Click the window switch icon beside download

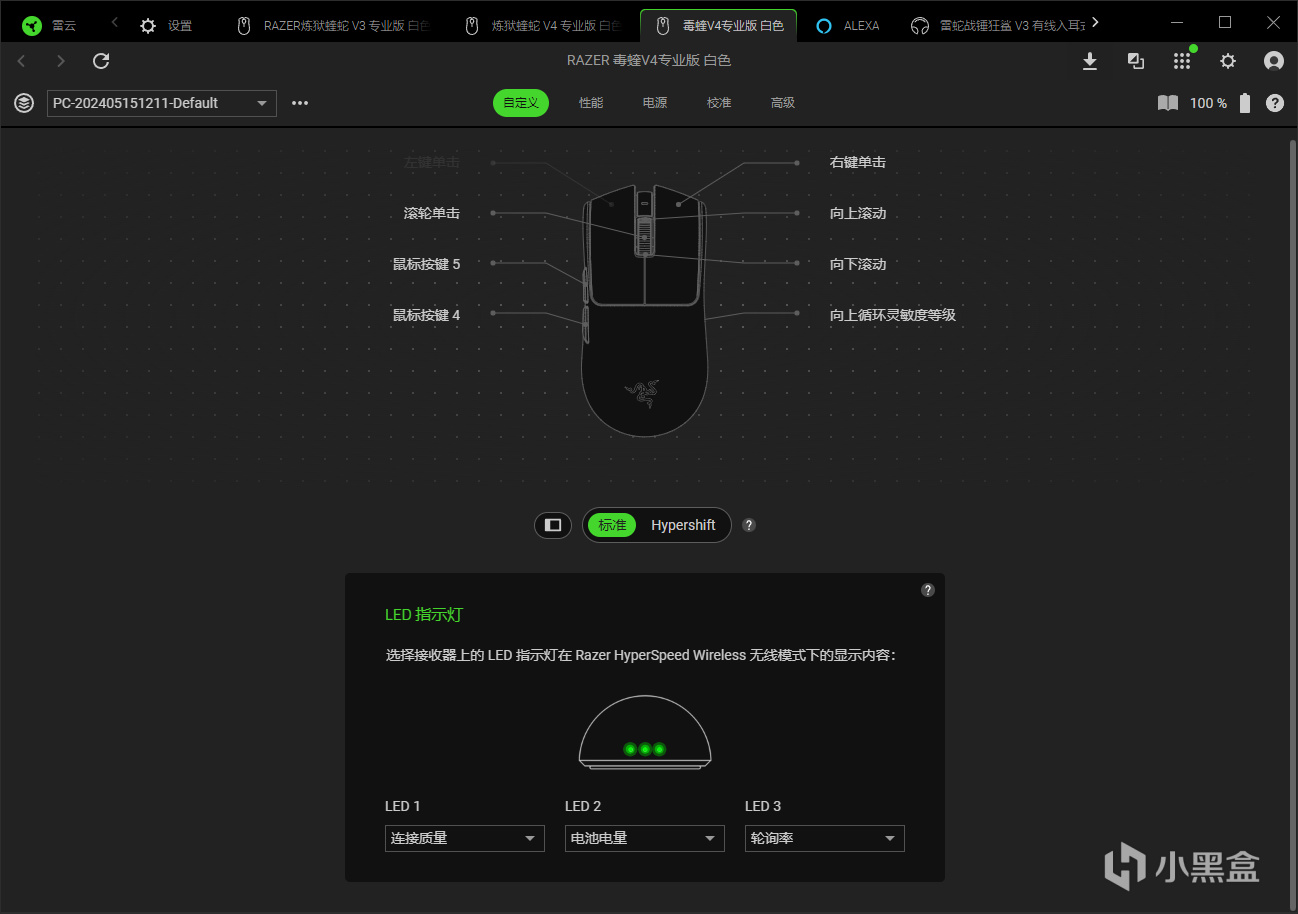coord(1136,62)
